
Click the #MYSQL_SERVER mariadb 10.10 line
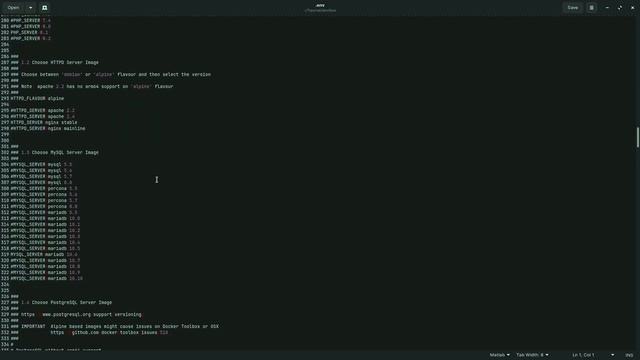(x=47, y=278)
